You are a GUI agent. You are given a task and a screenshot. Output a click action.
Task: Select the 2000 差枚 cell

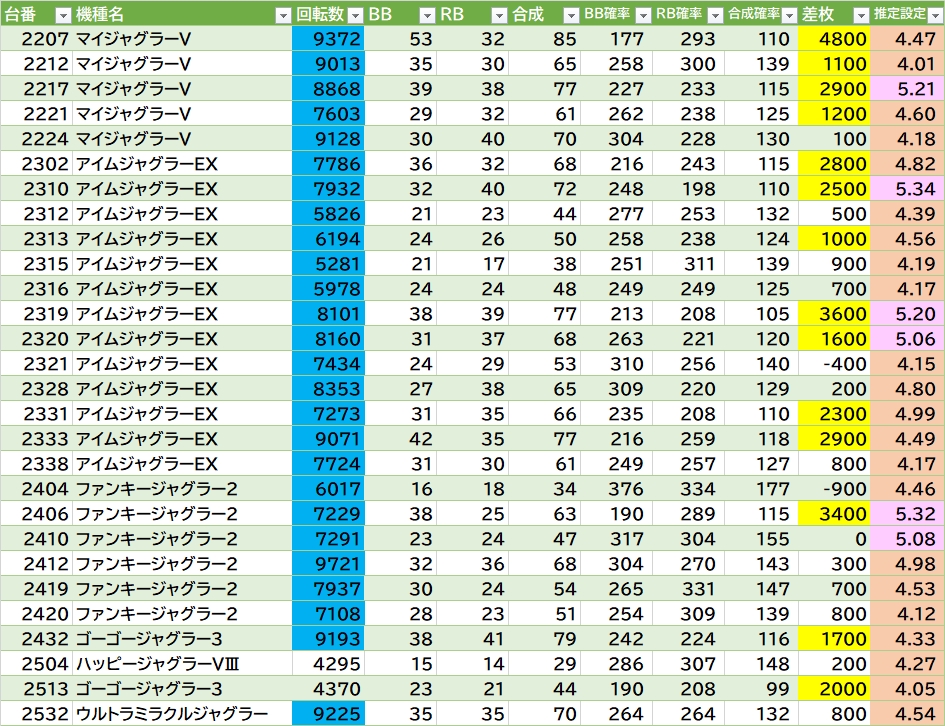[834, 689]
